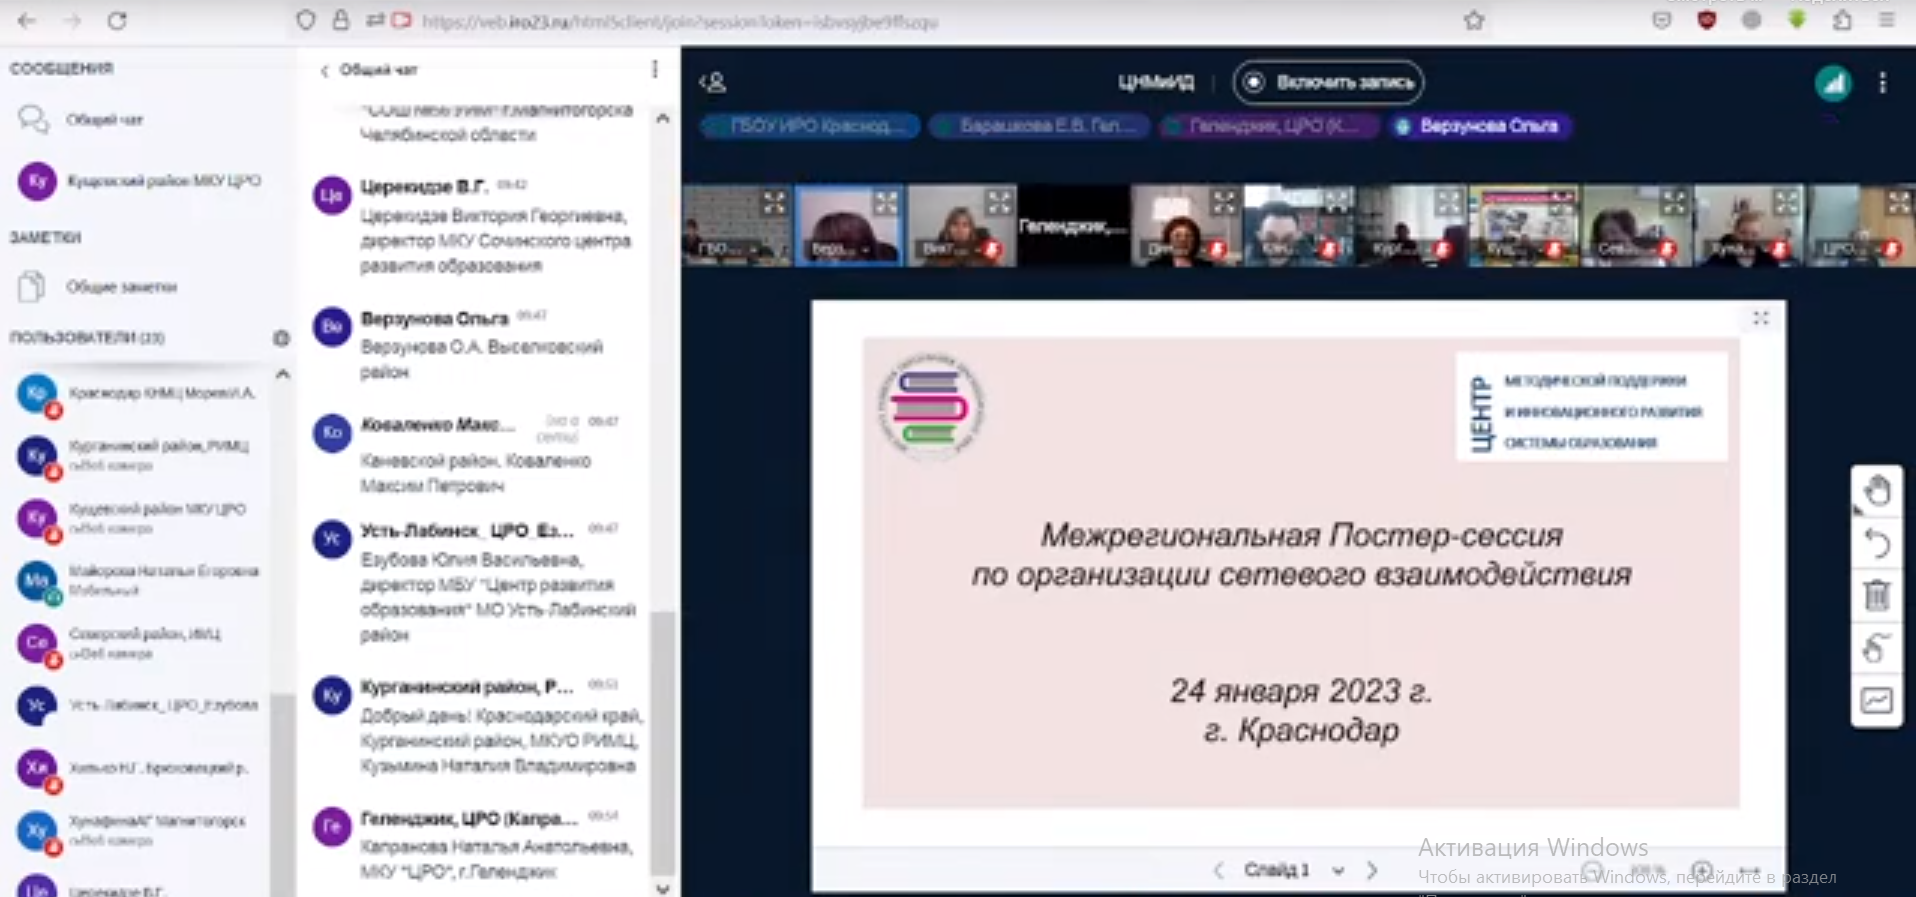Viewport: 1916px width, 897px height.
Task: Toggle fullscreen on the presentation slide
Action: point(1761,318)
